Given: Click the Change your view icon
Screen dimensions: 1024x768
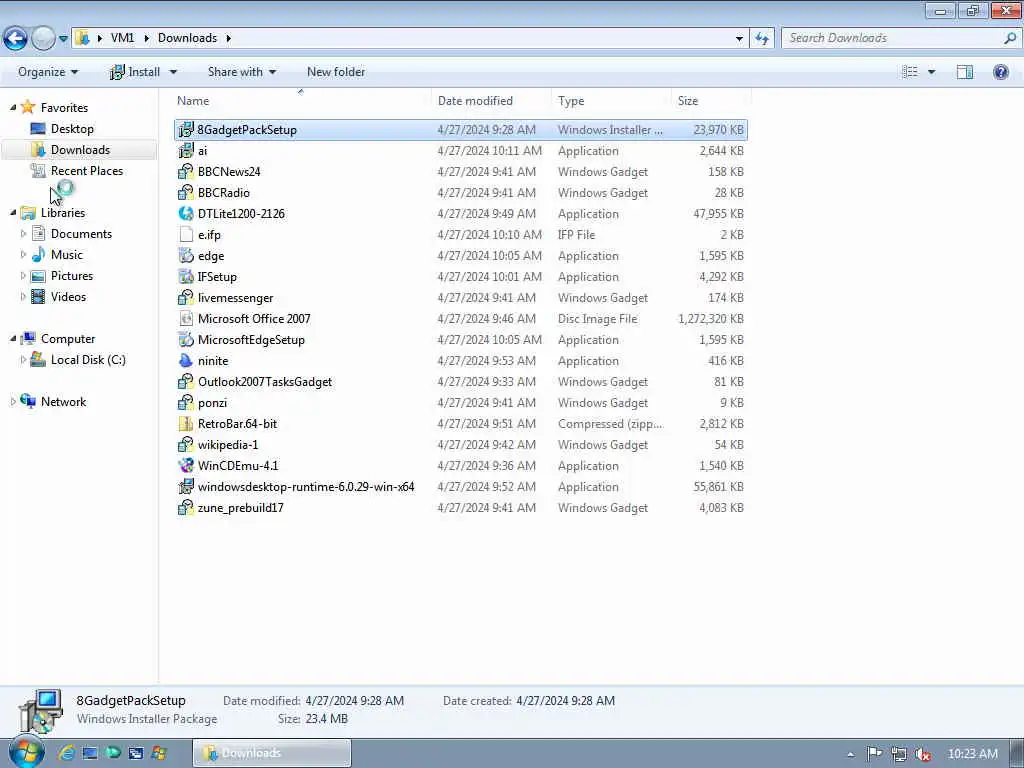Looking at the screenshot, I should point(910,72).
